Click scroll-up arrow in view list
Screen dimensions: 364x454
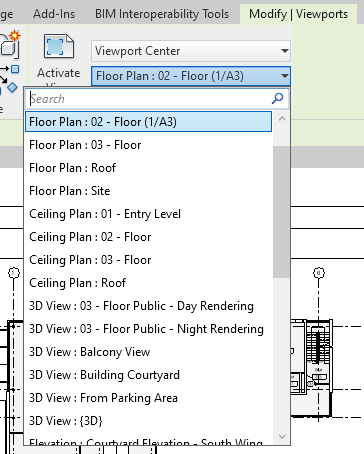[282, 119]
